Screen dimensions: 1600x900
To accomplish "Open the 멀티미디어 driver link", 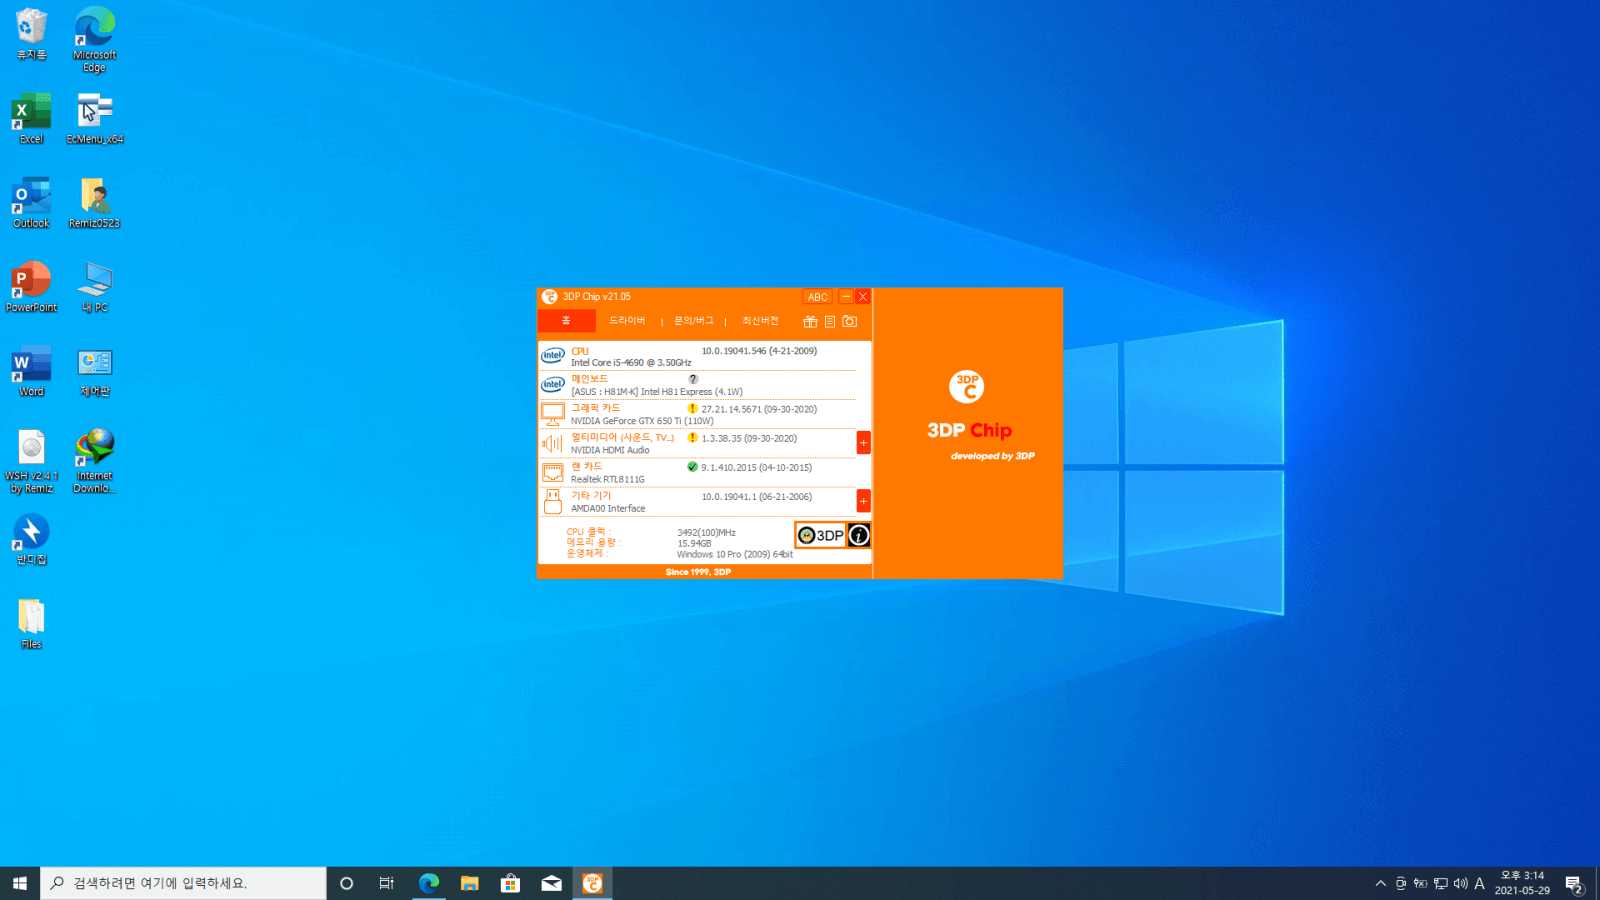I will 623,437.
